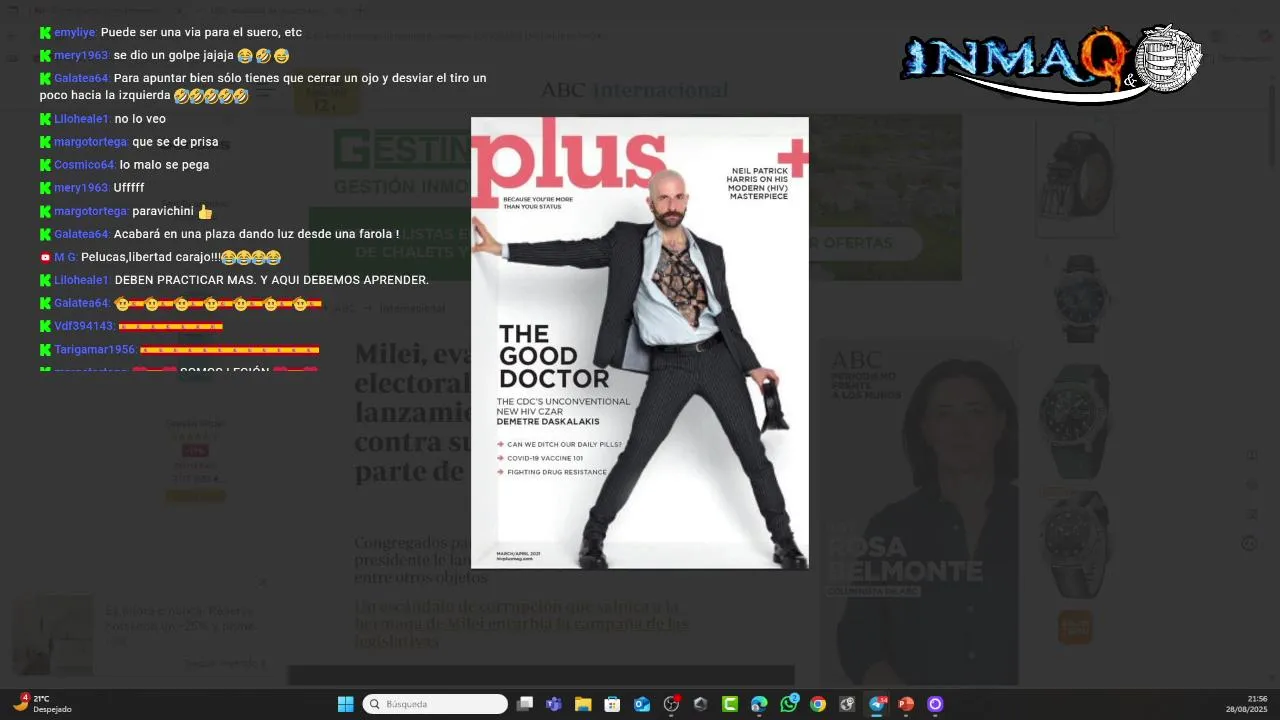Open Microsoft Store from the taskbar
This screenshot has width=1280, height=720.
612,704
